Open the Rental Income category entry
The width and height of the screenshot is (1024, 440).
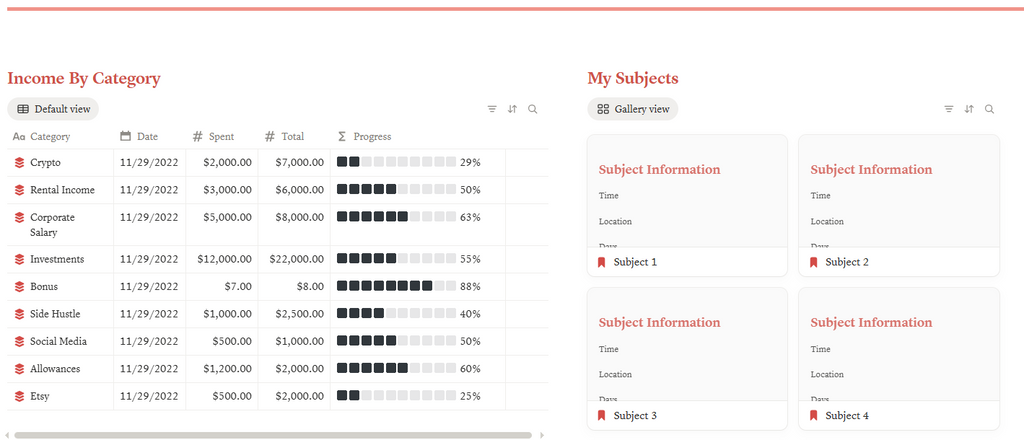coord(62,190)
